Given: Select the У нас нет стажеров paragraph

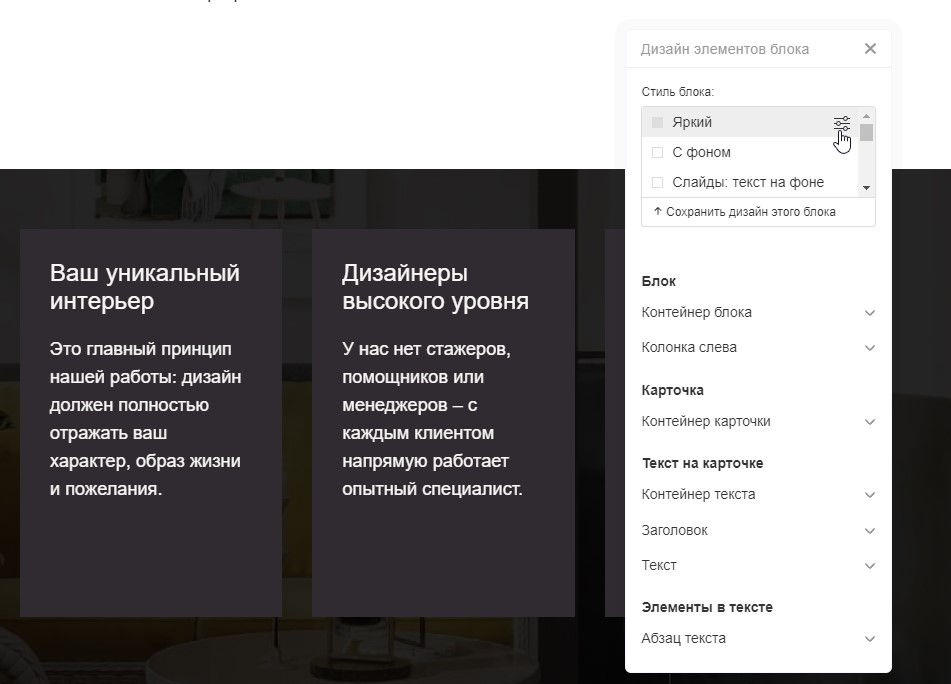Looking at the screenshot, I should (432, 419).
